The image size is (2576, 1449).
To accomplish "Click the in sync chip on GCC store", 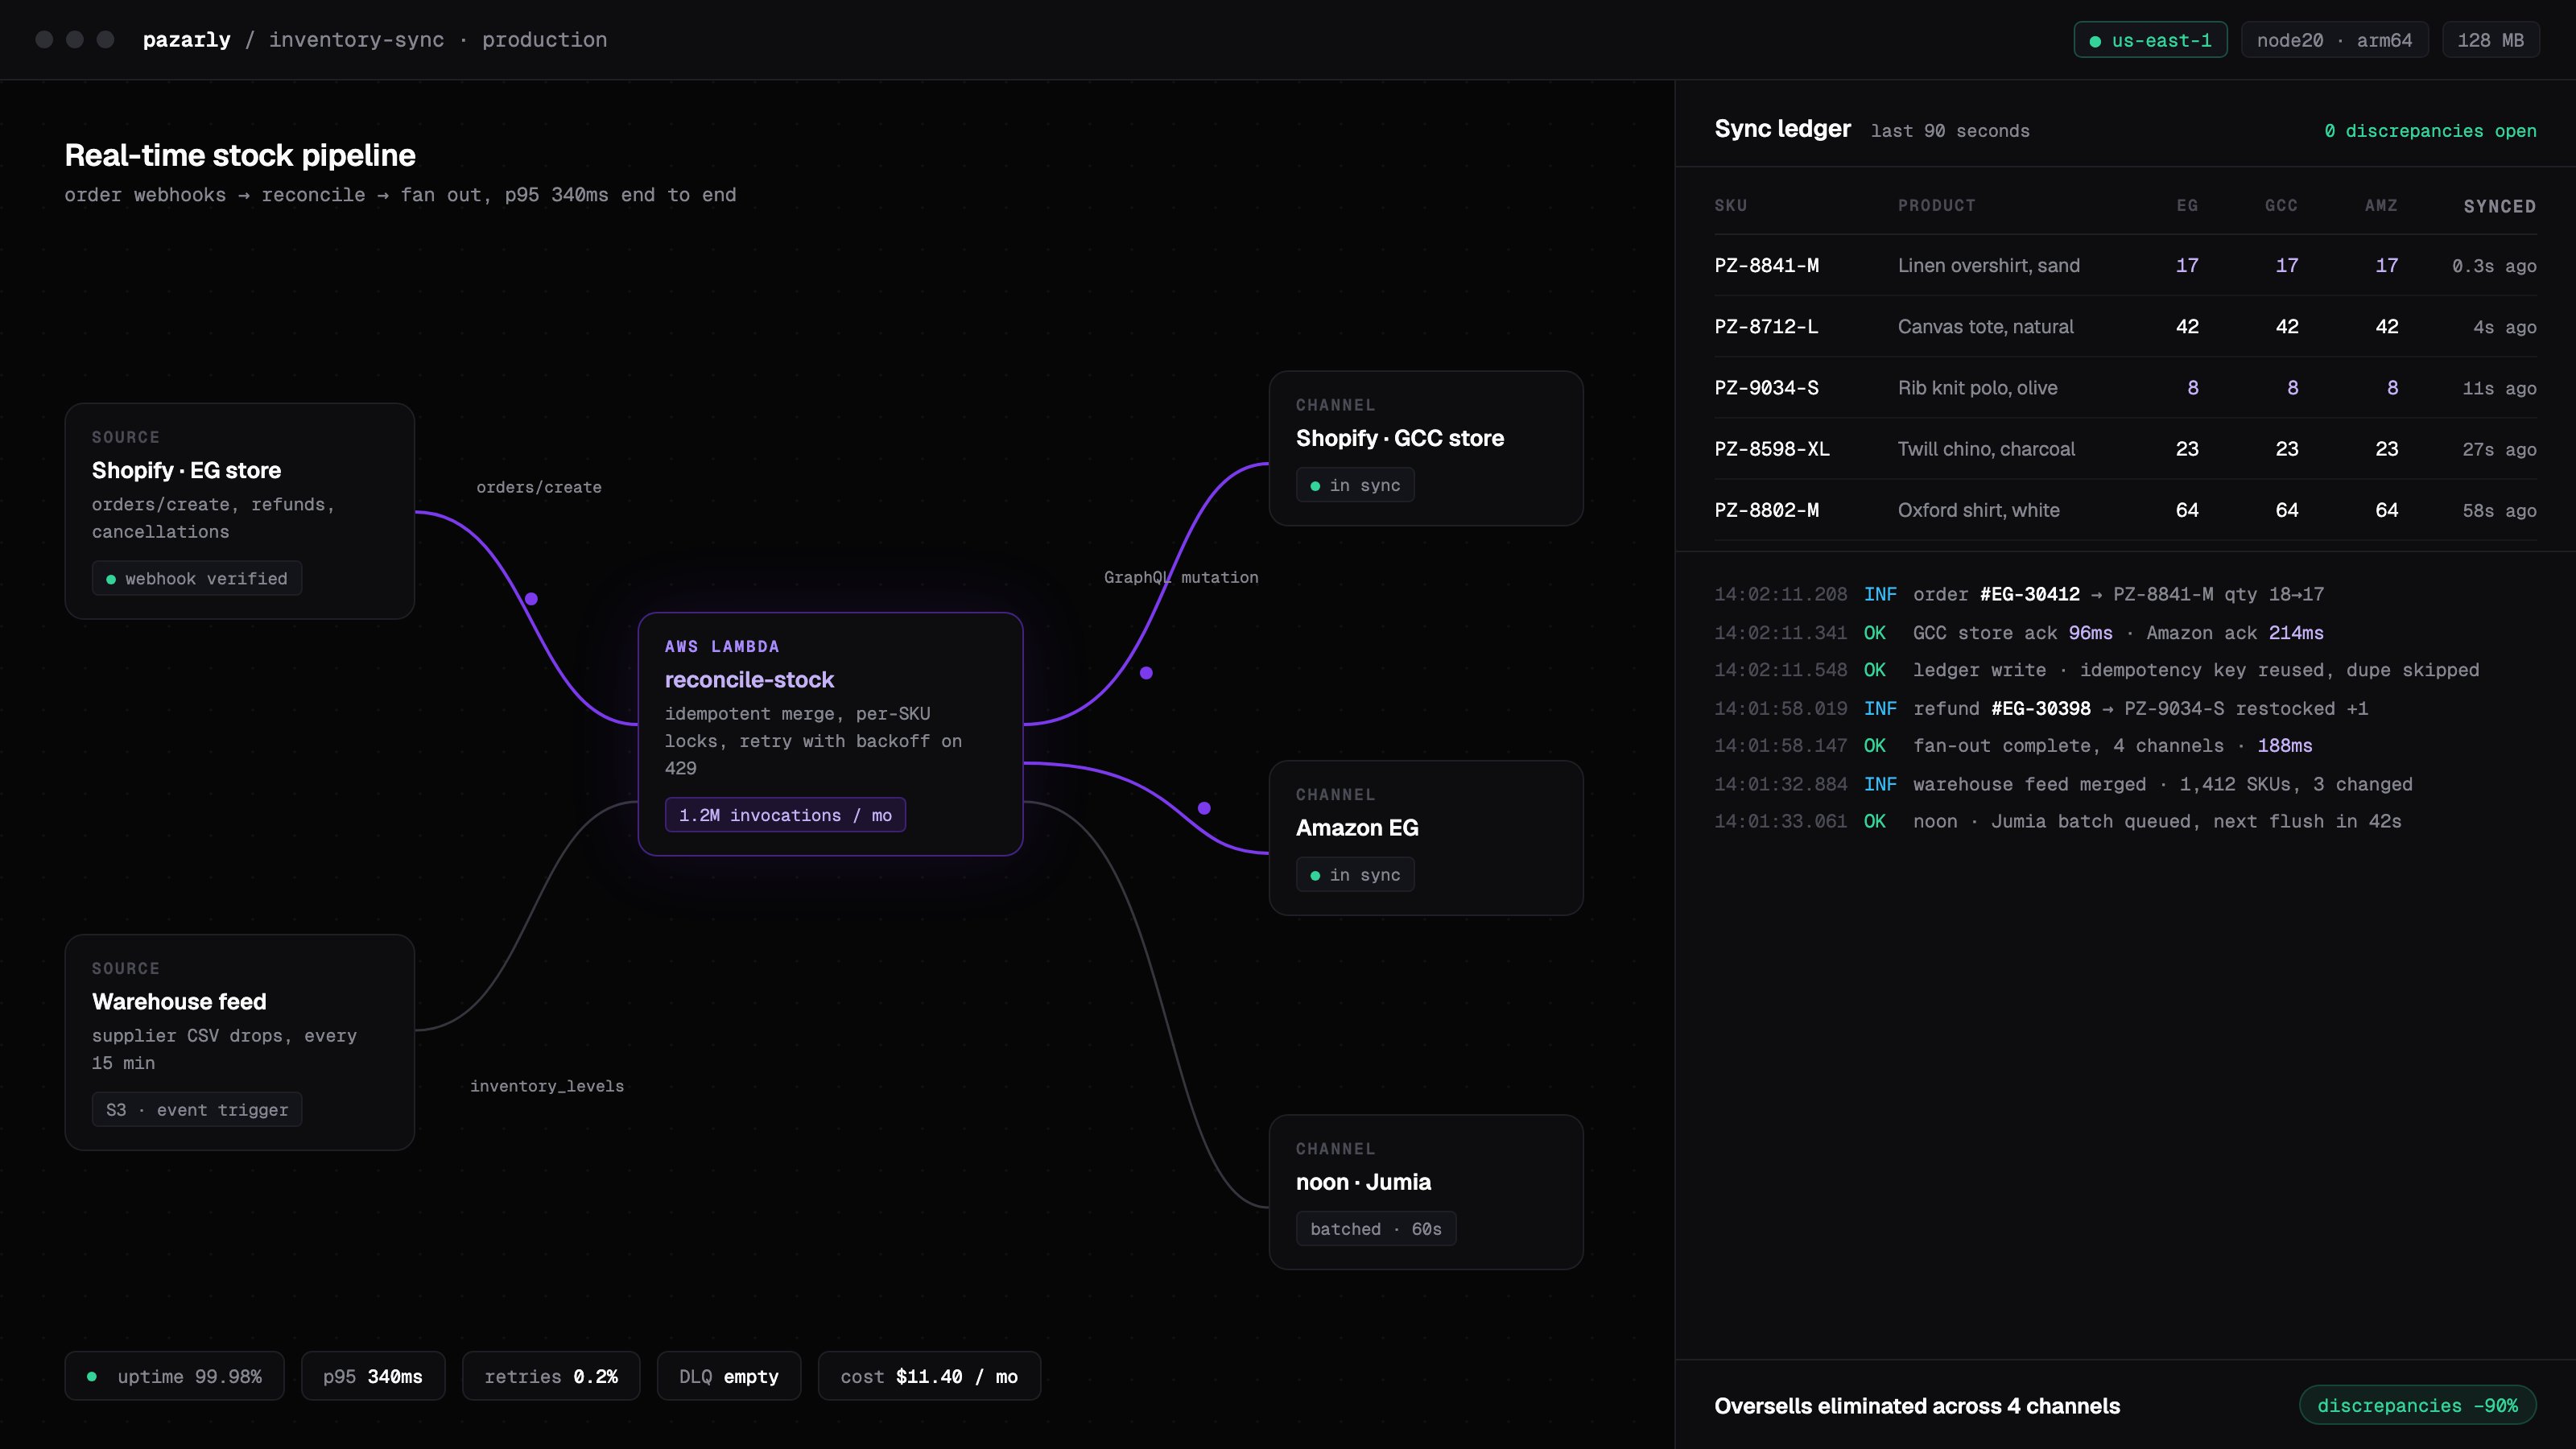I will coord(1355,485).
